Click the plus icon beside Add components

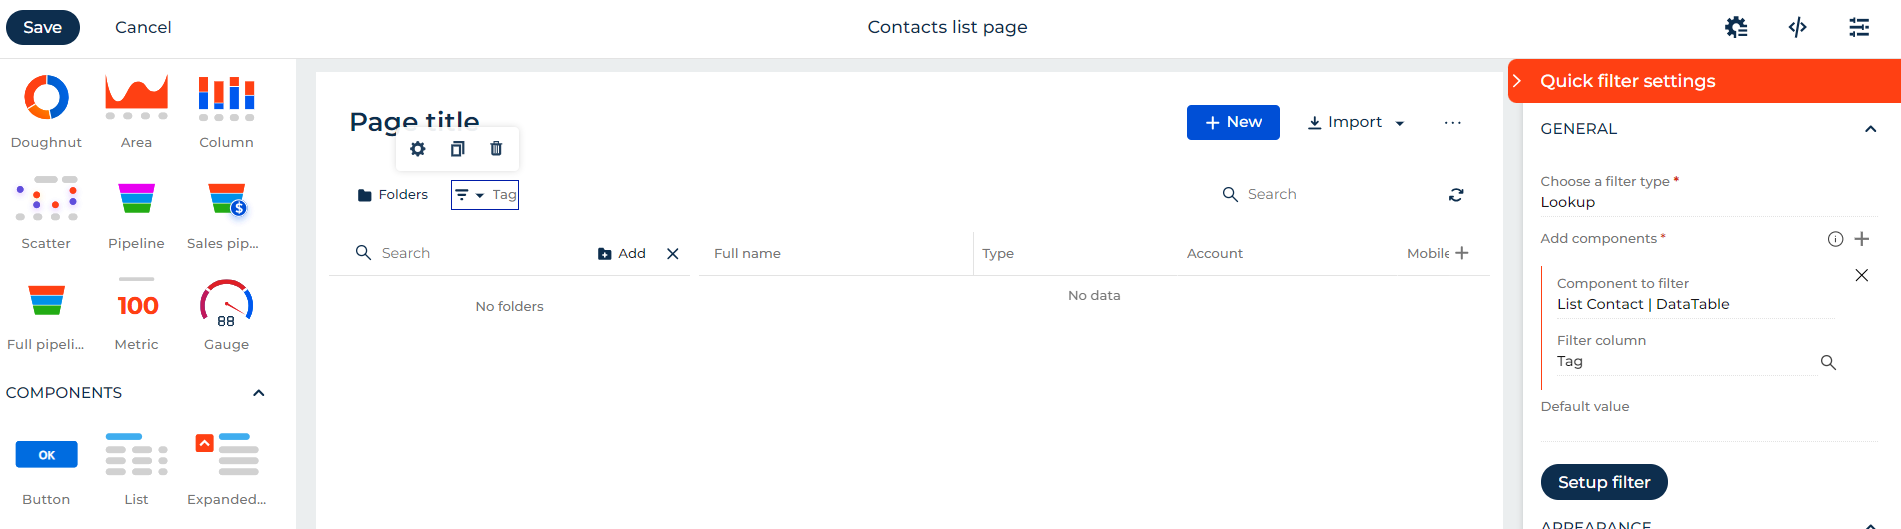pyautogui.click(x=1862, y=239)
